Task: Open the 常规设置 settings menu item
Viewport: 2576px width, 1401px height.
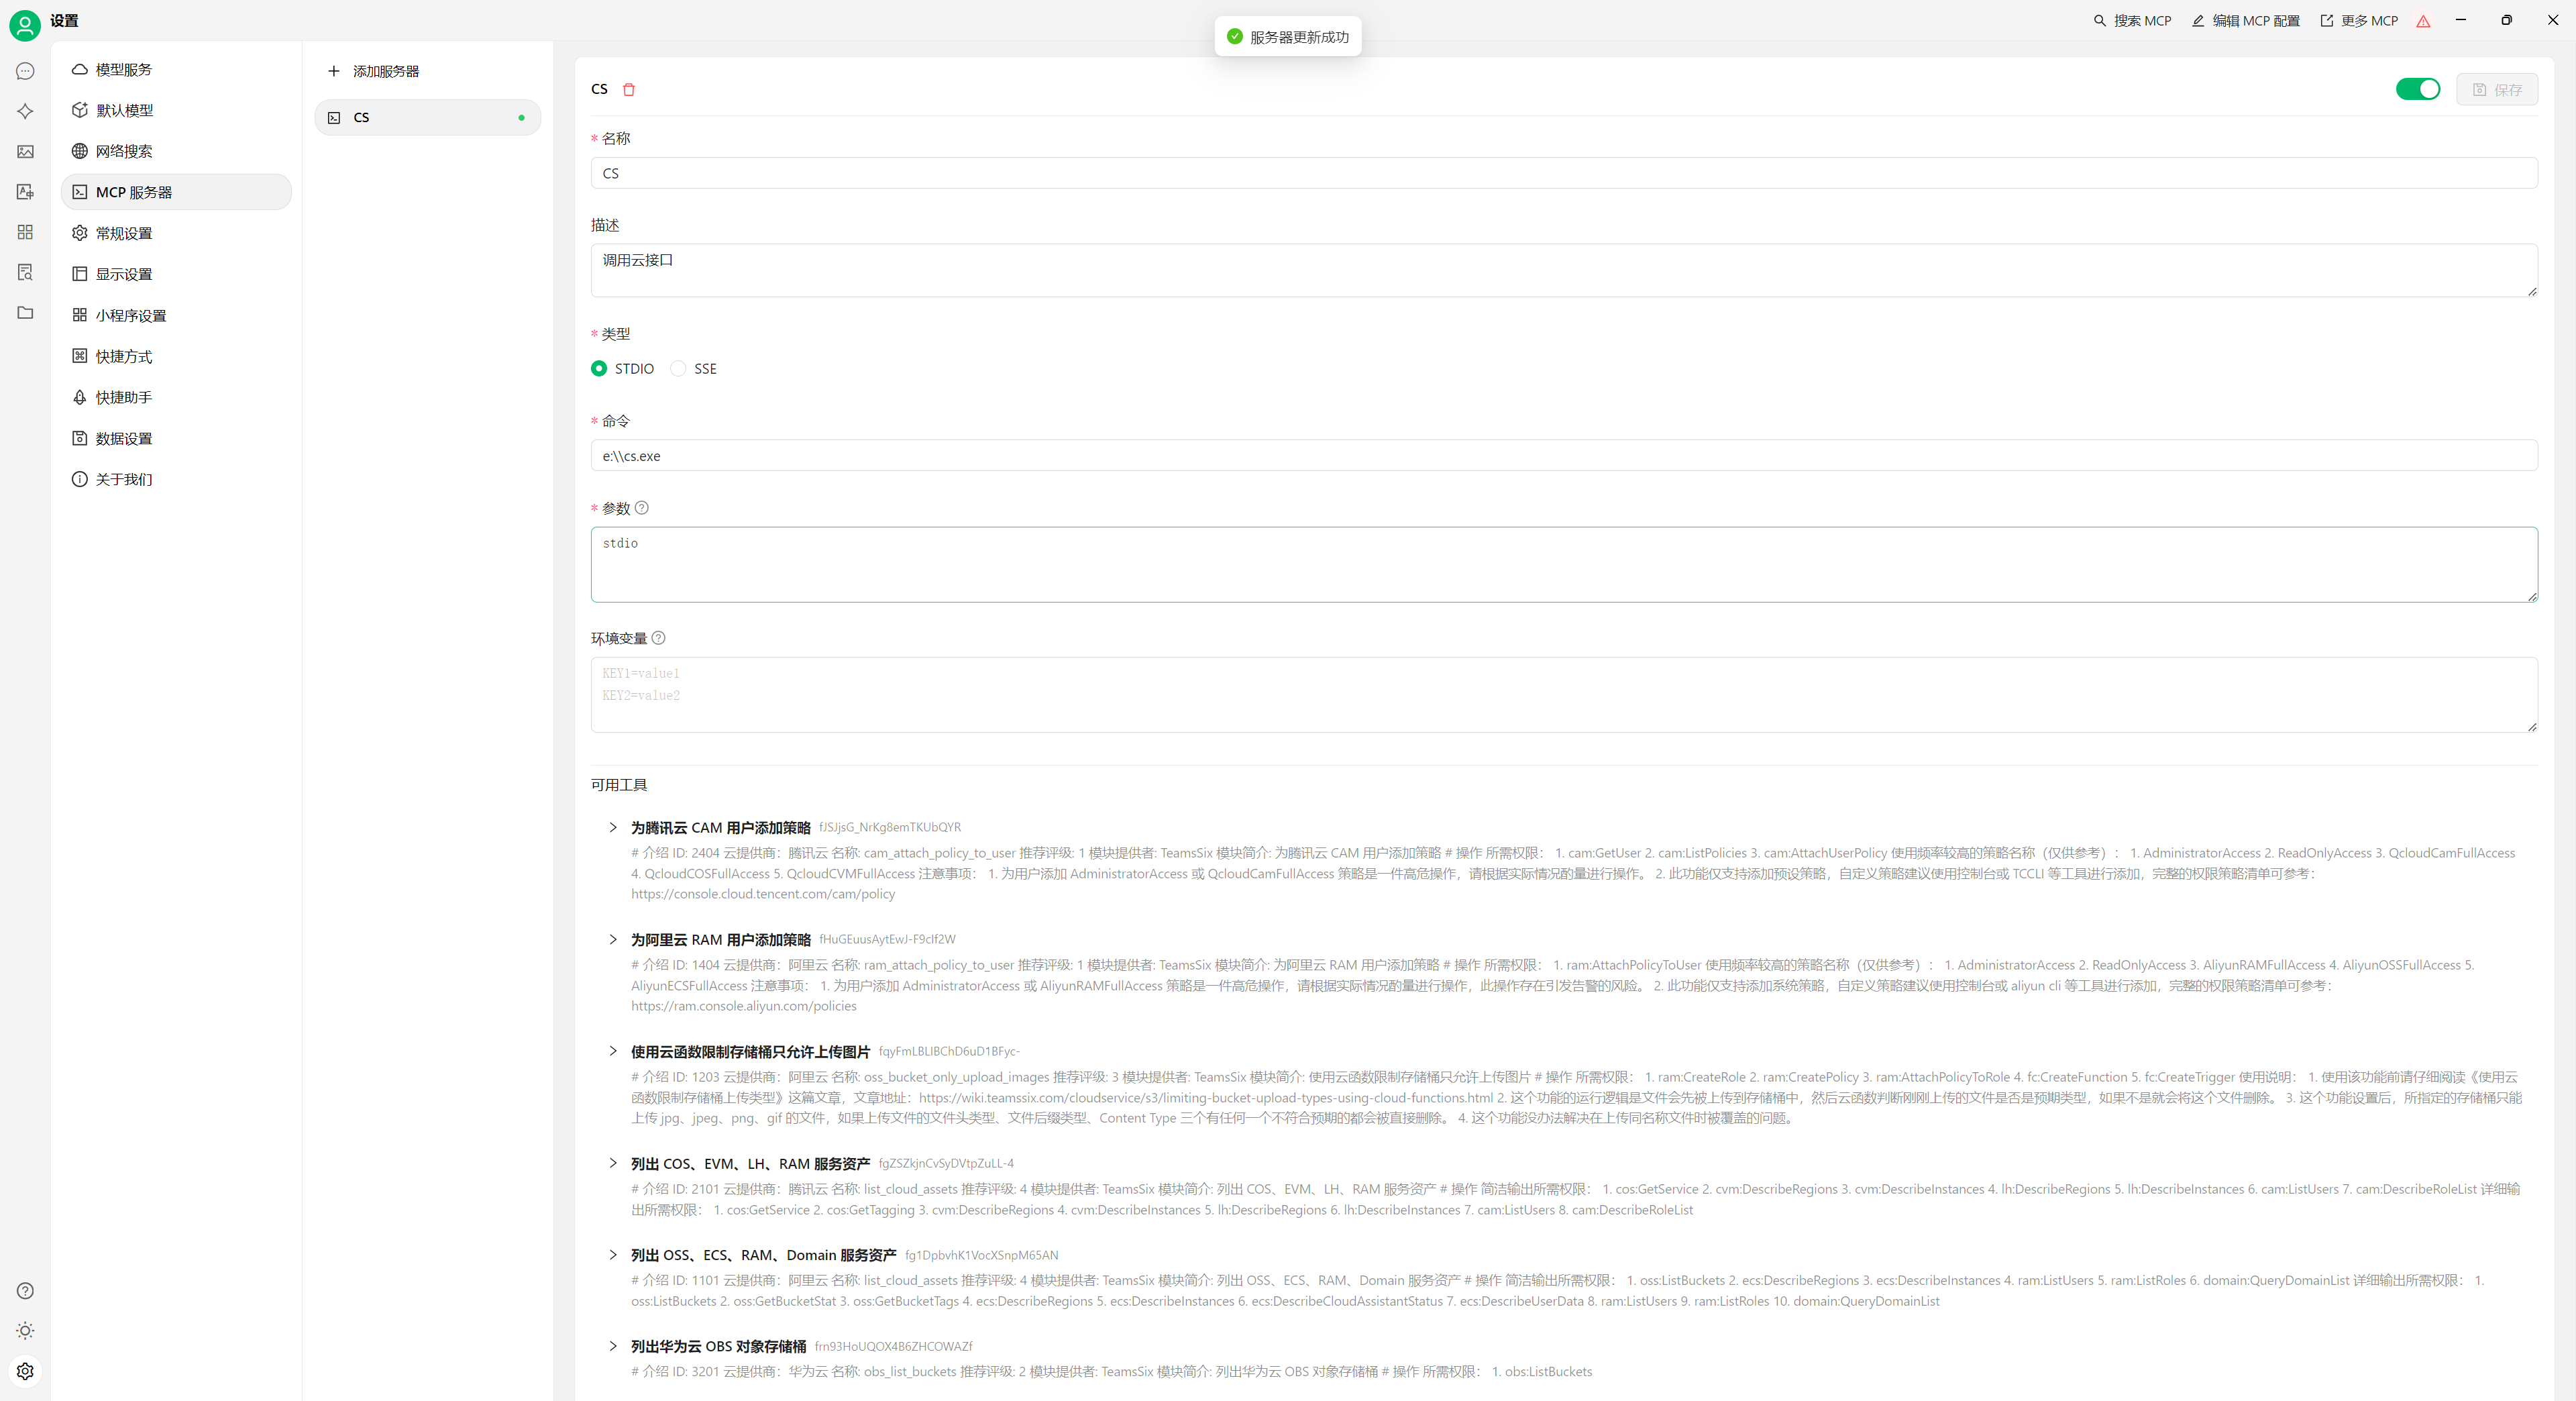Action: coord(124,233)
